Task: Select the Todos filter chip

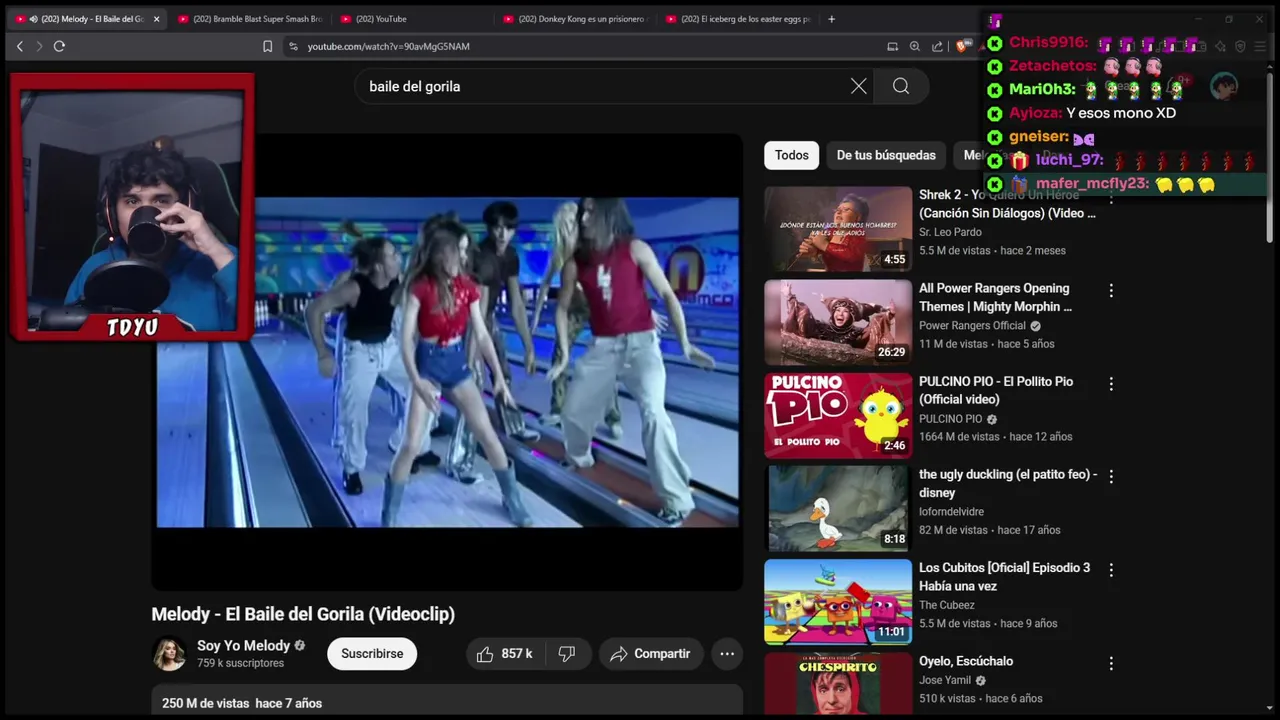Action: tap(791, 155)
